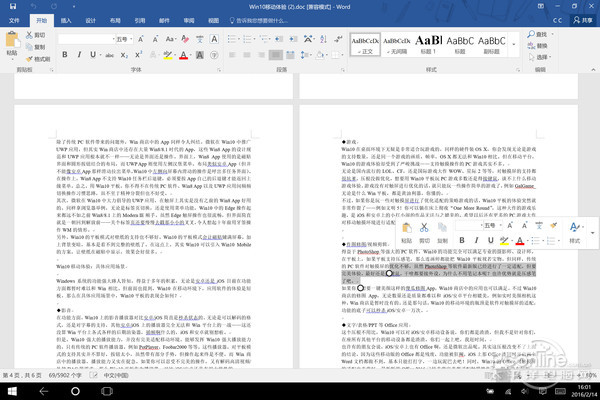The width and height of the screenshot is (600, 400).
Task: Toggle Bold in ribbon Font group
Action: (x=65, y=55)
